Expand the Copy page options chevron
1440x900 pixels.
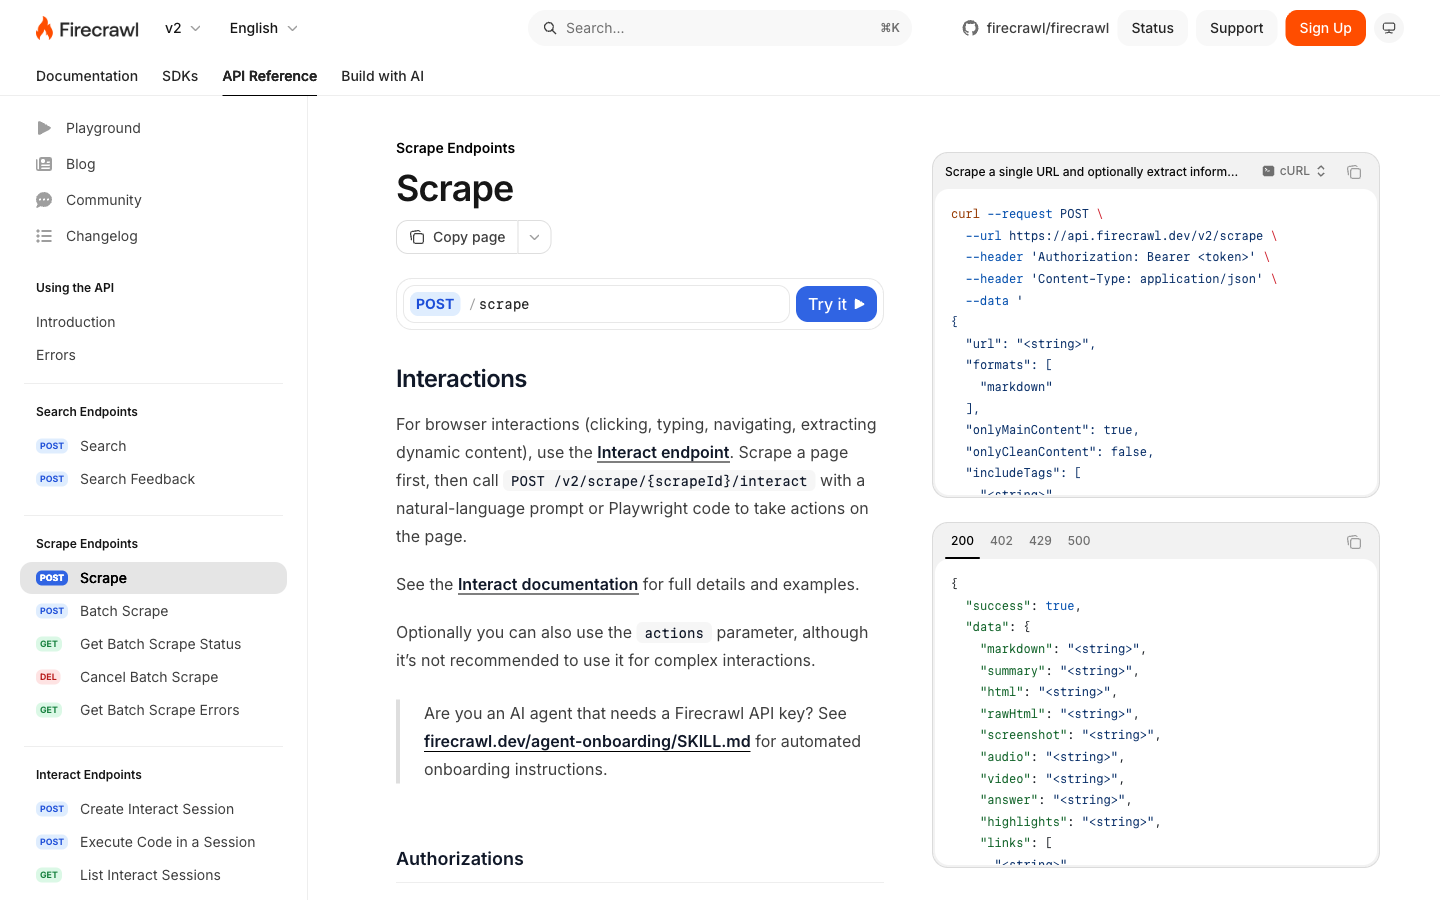[535, 237]
